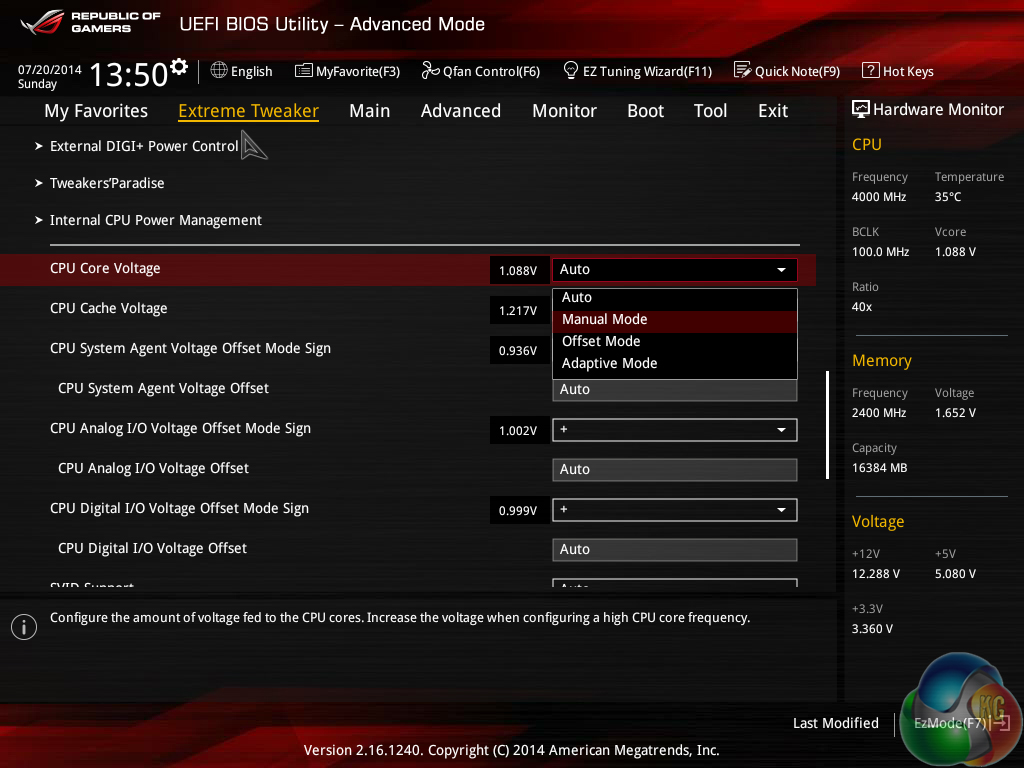Choose Offset Mode option
Screen dimensions: 1024x768
(674, 342)
